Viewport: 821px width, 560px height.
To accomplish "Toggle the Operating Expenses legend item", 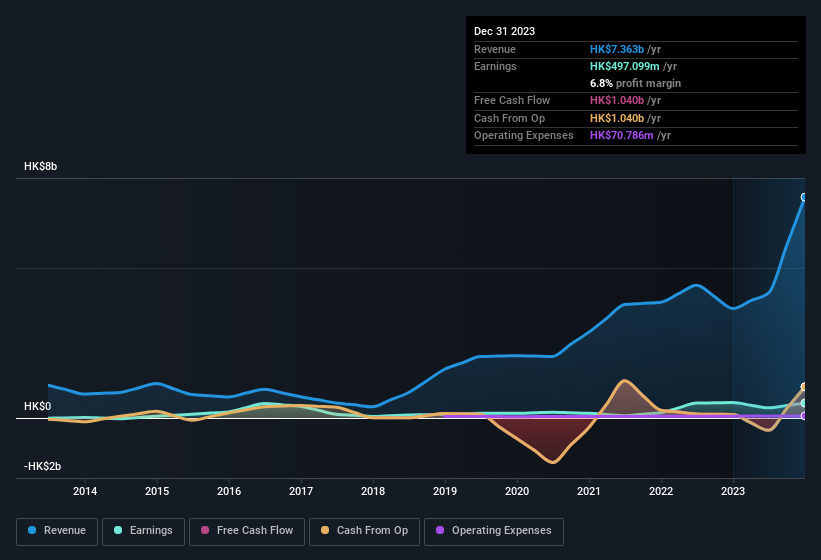I will coord(494,531).
